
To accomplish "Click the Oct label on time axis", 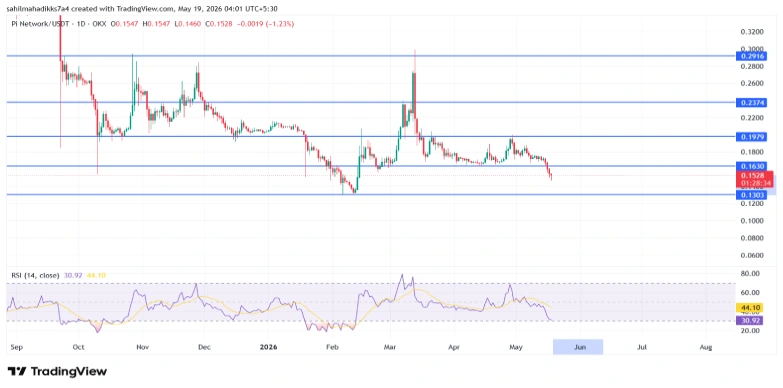I will click(x=78, y=346).
